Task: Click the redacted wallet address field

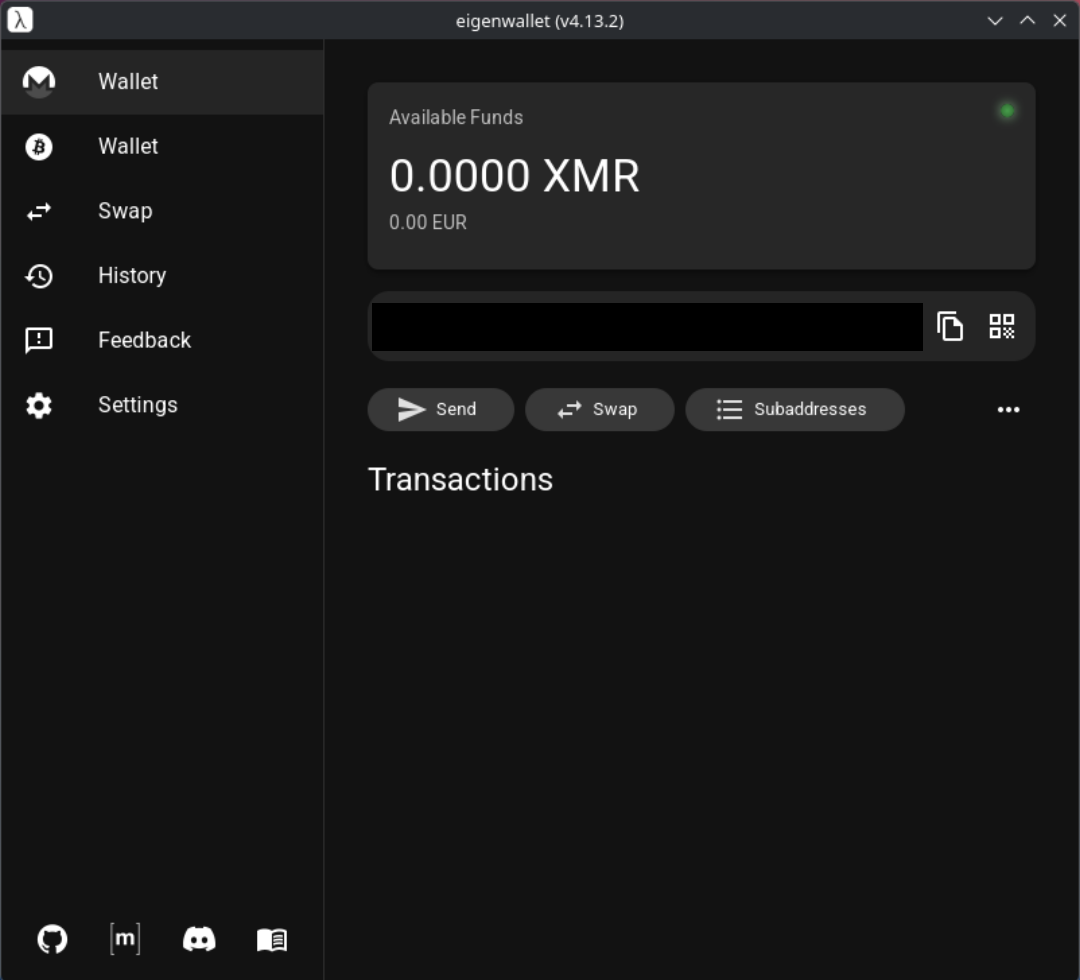Action: point(647,327)
